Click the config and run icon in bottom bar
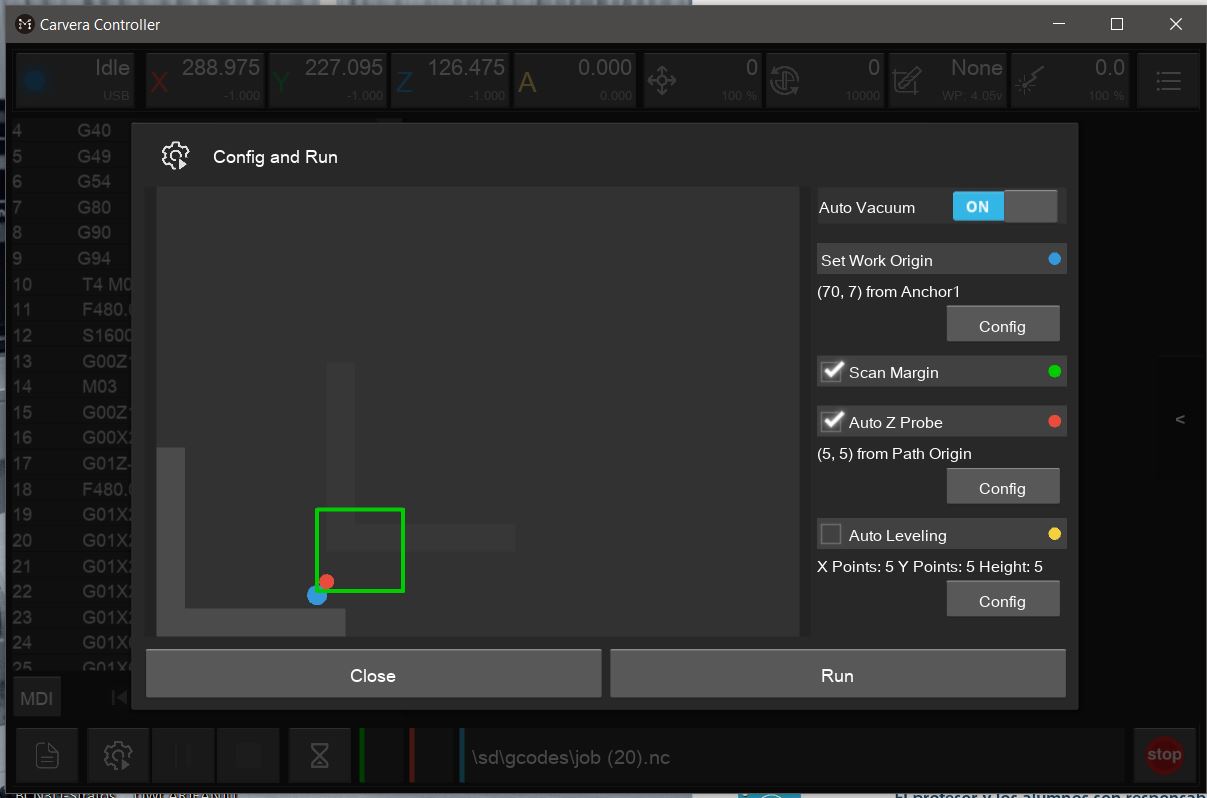 tap(118, 755)
